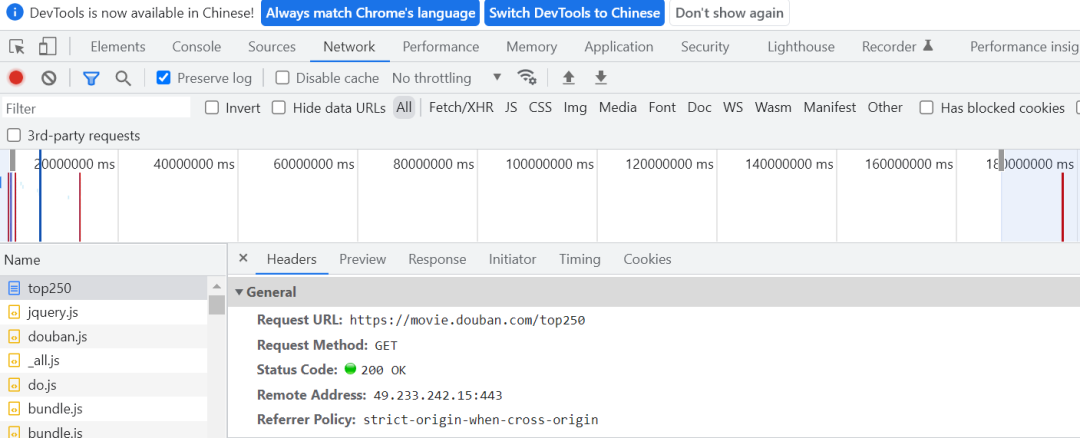1080x438 pixels.
Task: Filter requests by CSS type
Action: coord(541,107)
